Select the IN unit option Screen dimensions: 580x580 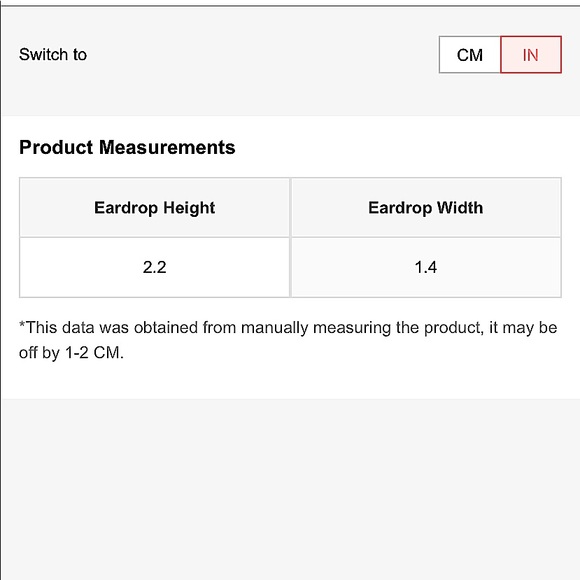(531, 55)
